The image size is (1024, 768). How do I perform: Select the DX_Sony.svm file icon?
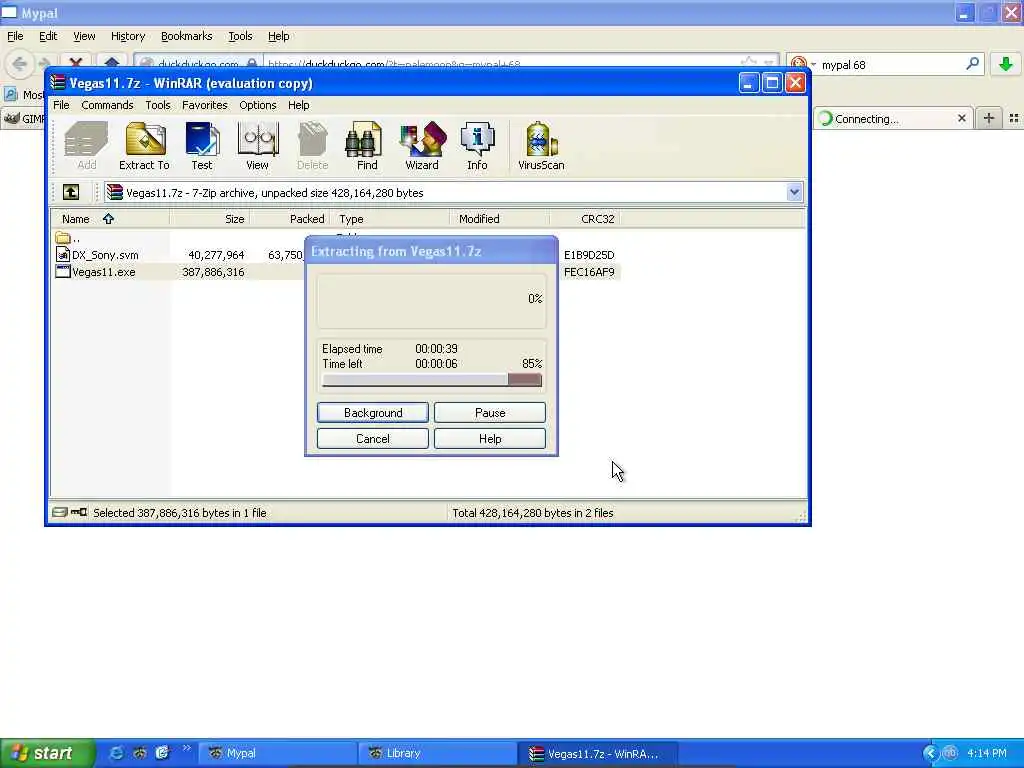(x=63, y=255)
